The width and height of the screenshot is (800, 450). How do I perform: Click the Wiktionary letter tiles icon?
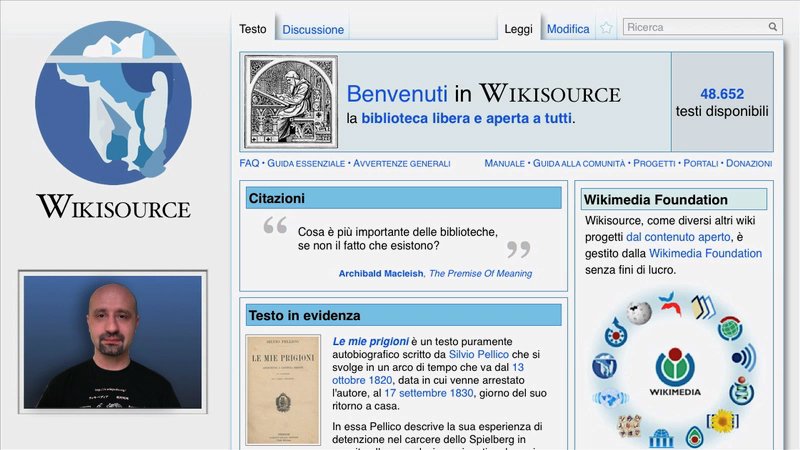tap(629, 424)
